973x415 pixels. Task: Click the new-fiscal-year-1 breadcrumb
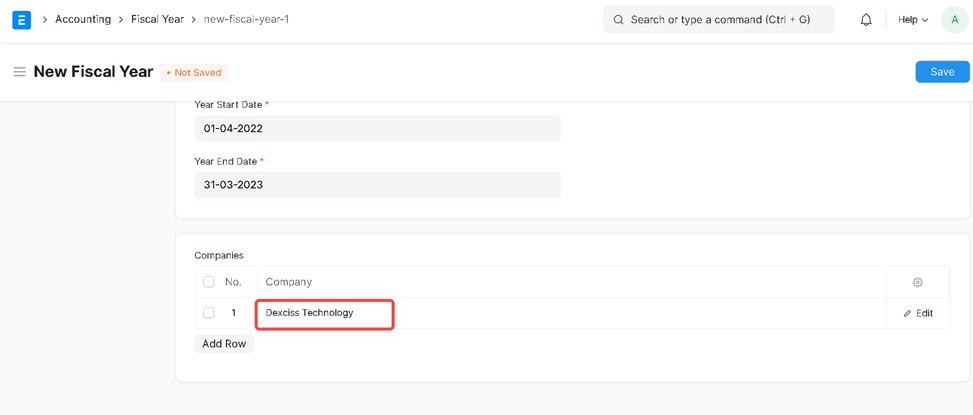pyautogui.click(x=246, y=19)
